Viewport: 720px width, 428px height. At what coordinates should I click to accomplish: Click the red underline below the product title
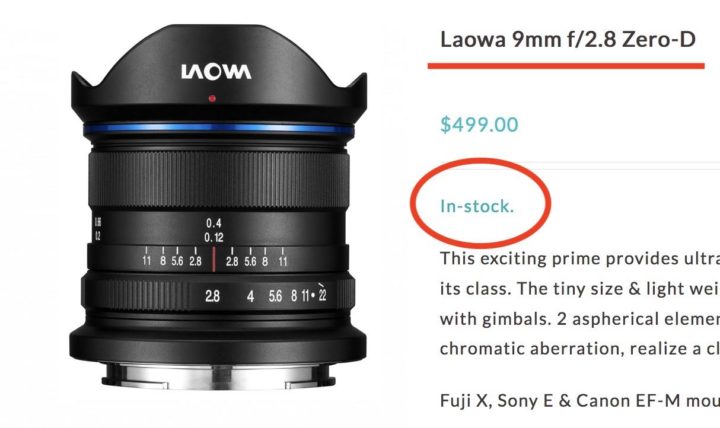click(566, 66)
